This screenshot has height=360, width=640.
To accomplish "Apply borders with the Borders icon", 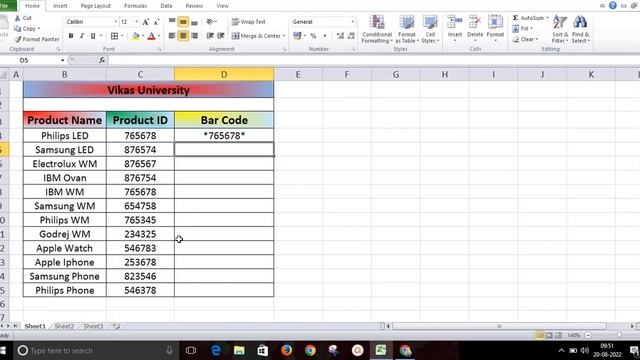I will click(115, 36).
